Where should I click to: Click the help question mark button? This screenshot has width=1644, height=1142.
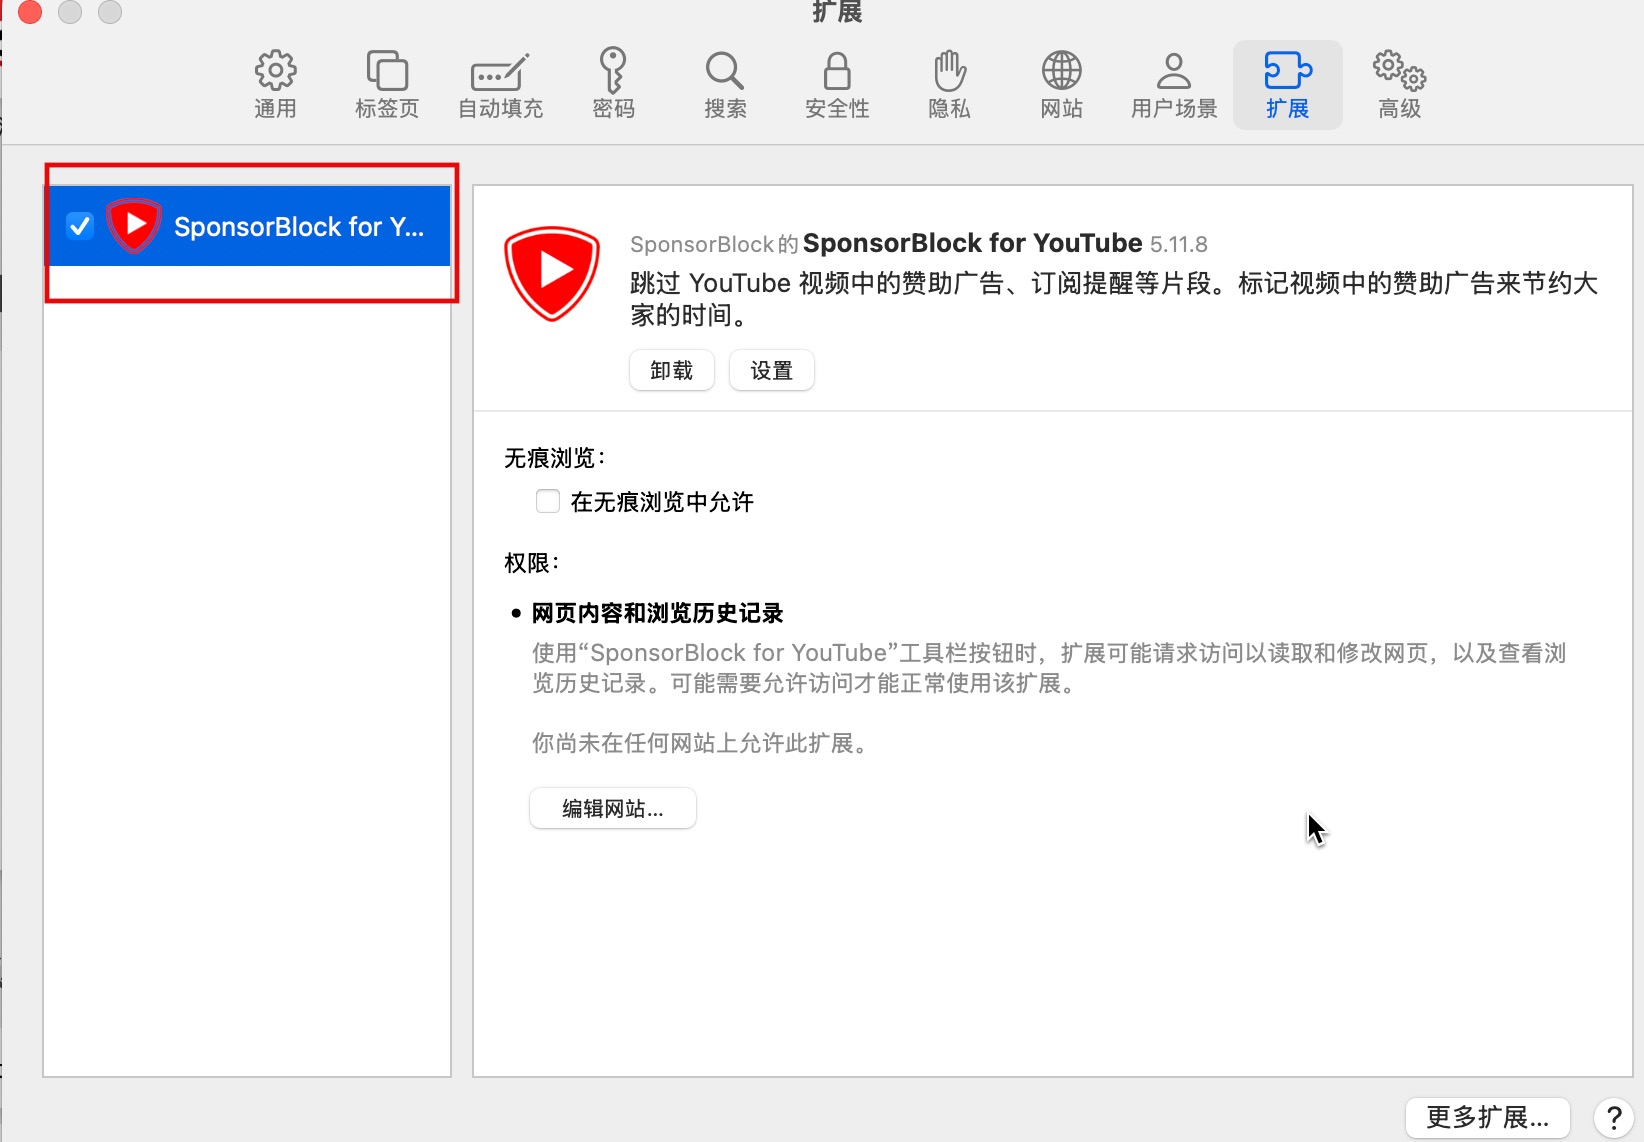pyautogui.click(x=1613, y=1117)
